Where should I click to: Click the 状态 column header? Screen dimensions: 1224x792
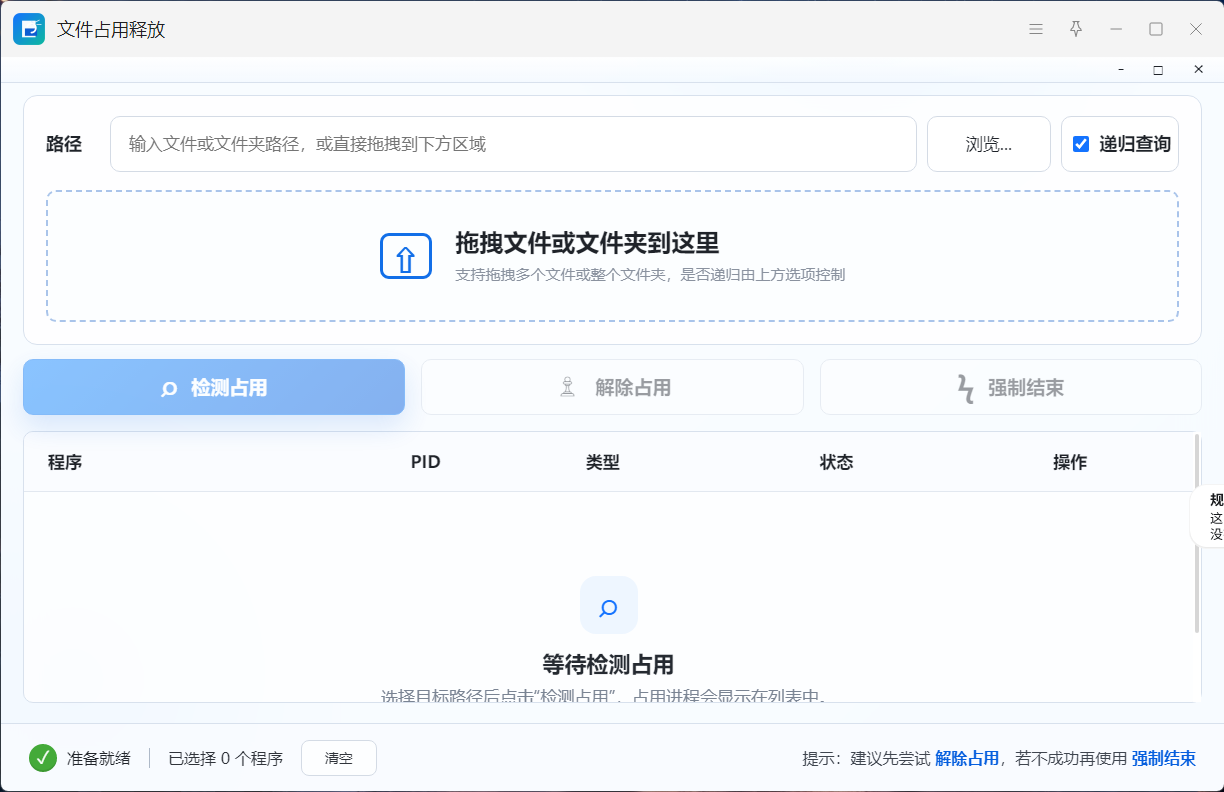pyautogui.click(x=837, y=462)
